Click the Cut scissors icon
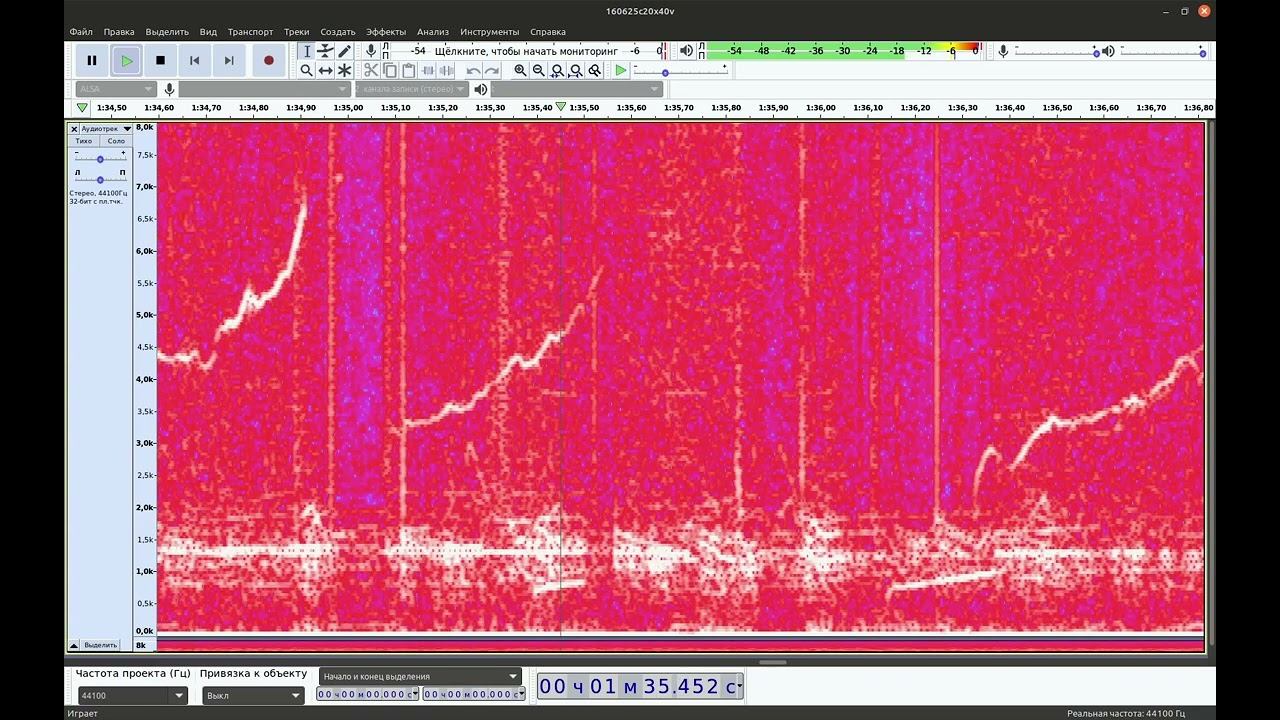 coord(371,70)
